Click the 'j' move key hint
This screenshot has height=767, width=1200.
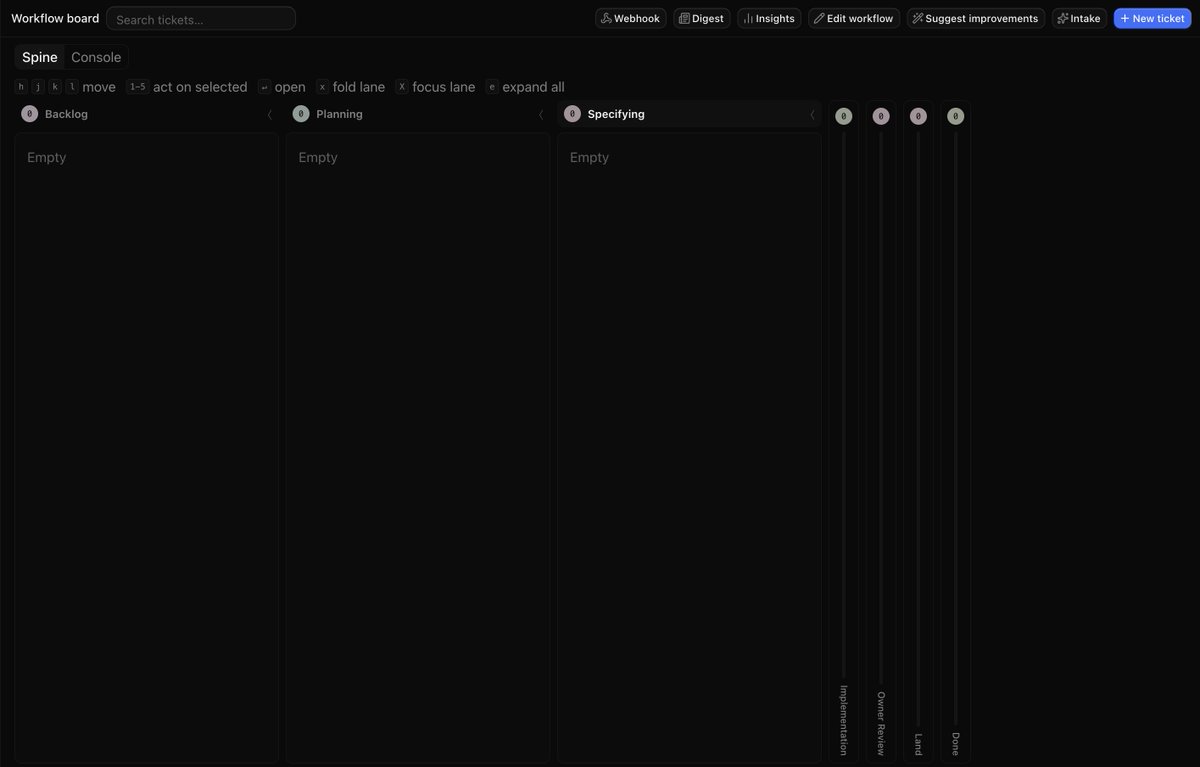click(x=38, y=87)
